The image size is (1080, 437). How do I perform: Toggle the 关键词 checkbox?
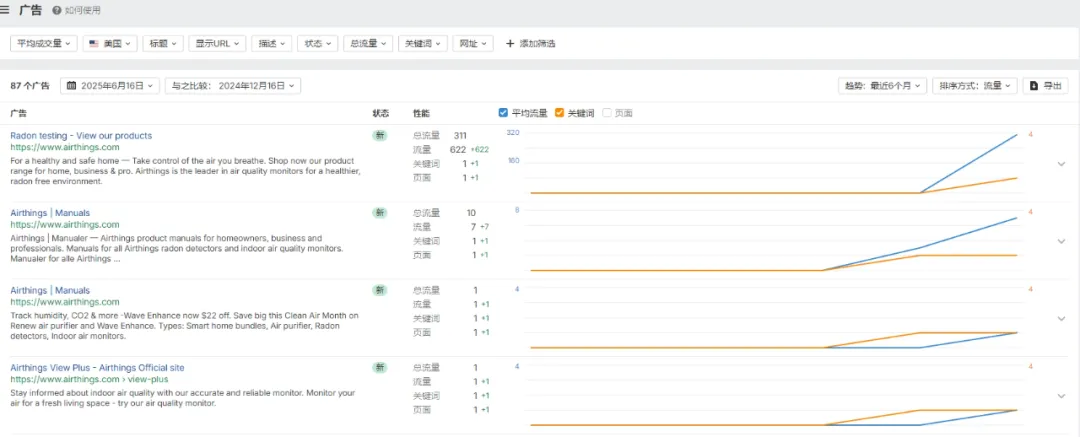(559, 113)
